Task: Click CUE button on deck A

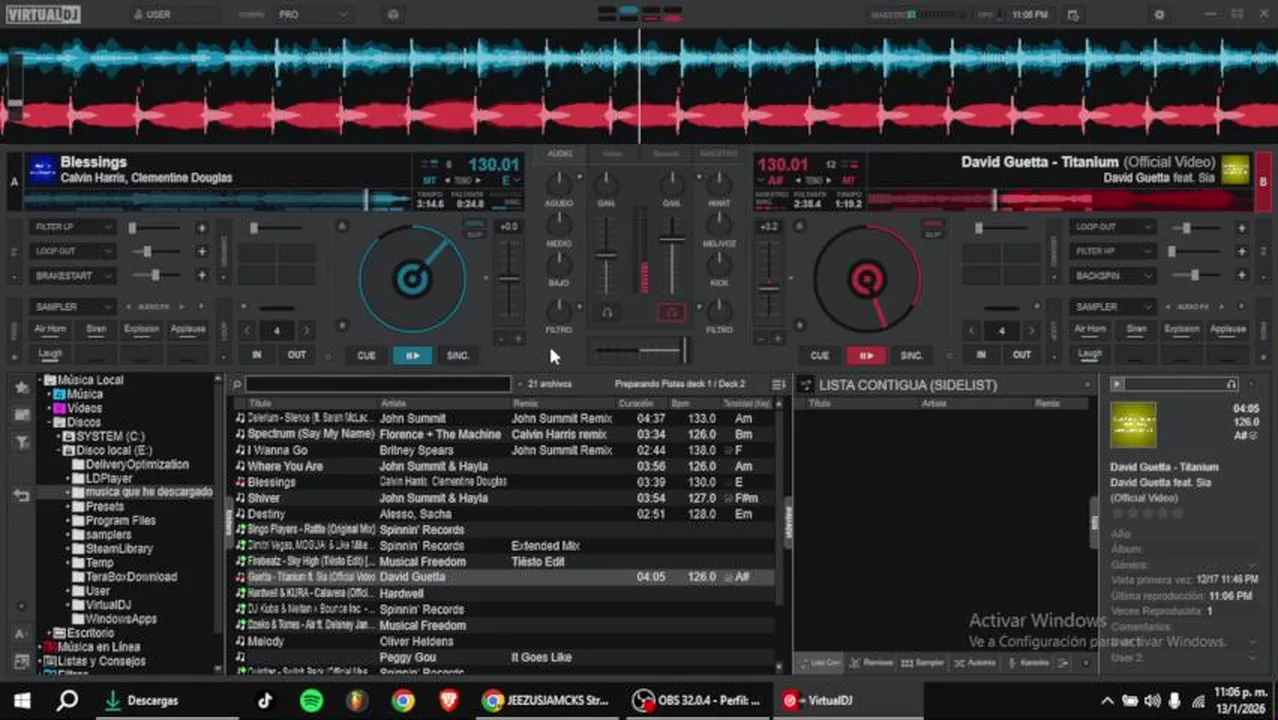Action: coord(366,355)
